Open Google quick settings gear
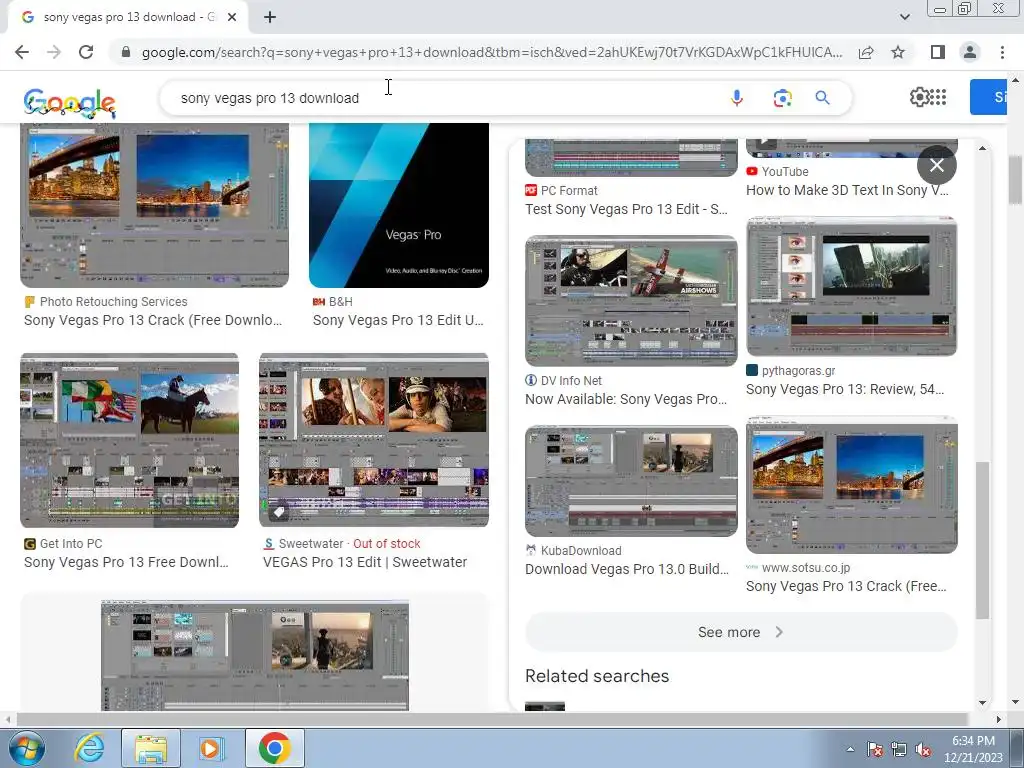This screenshot has height=768, width=1024. [919, 97]
